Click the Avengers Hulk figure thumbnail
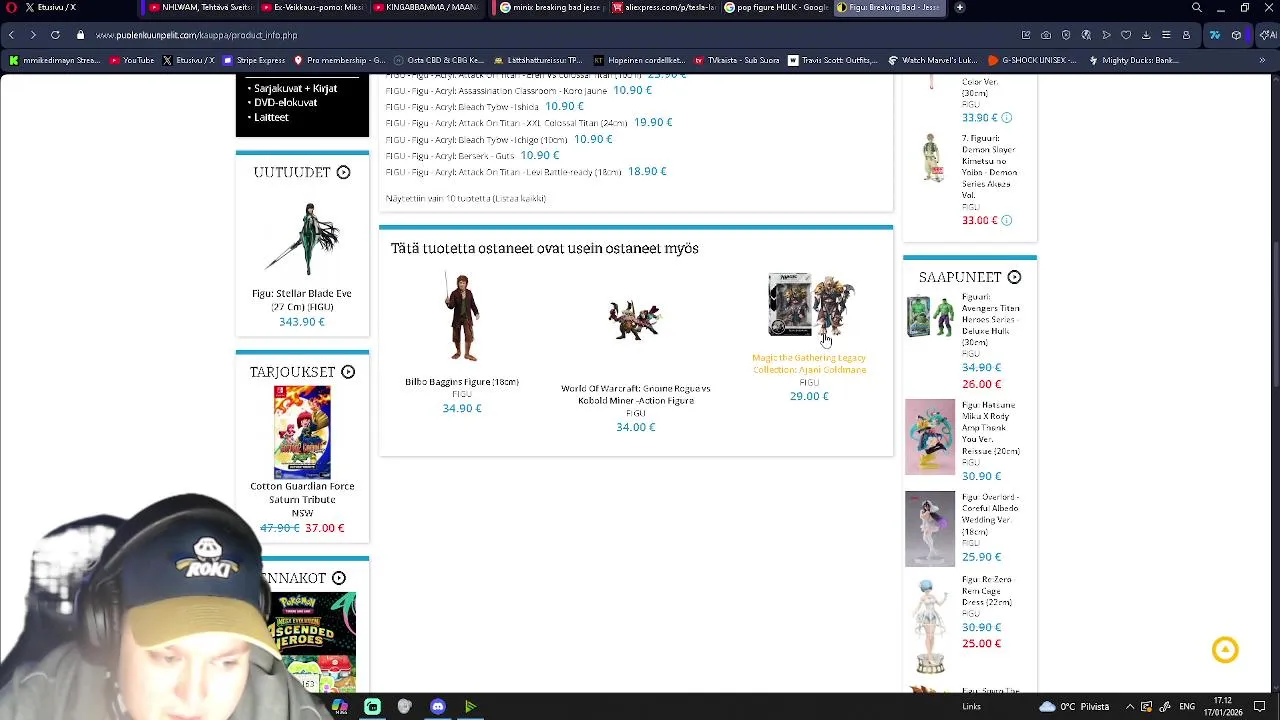 930,316
